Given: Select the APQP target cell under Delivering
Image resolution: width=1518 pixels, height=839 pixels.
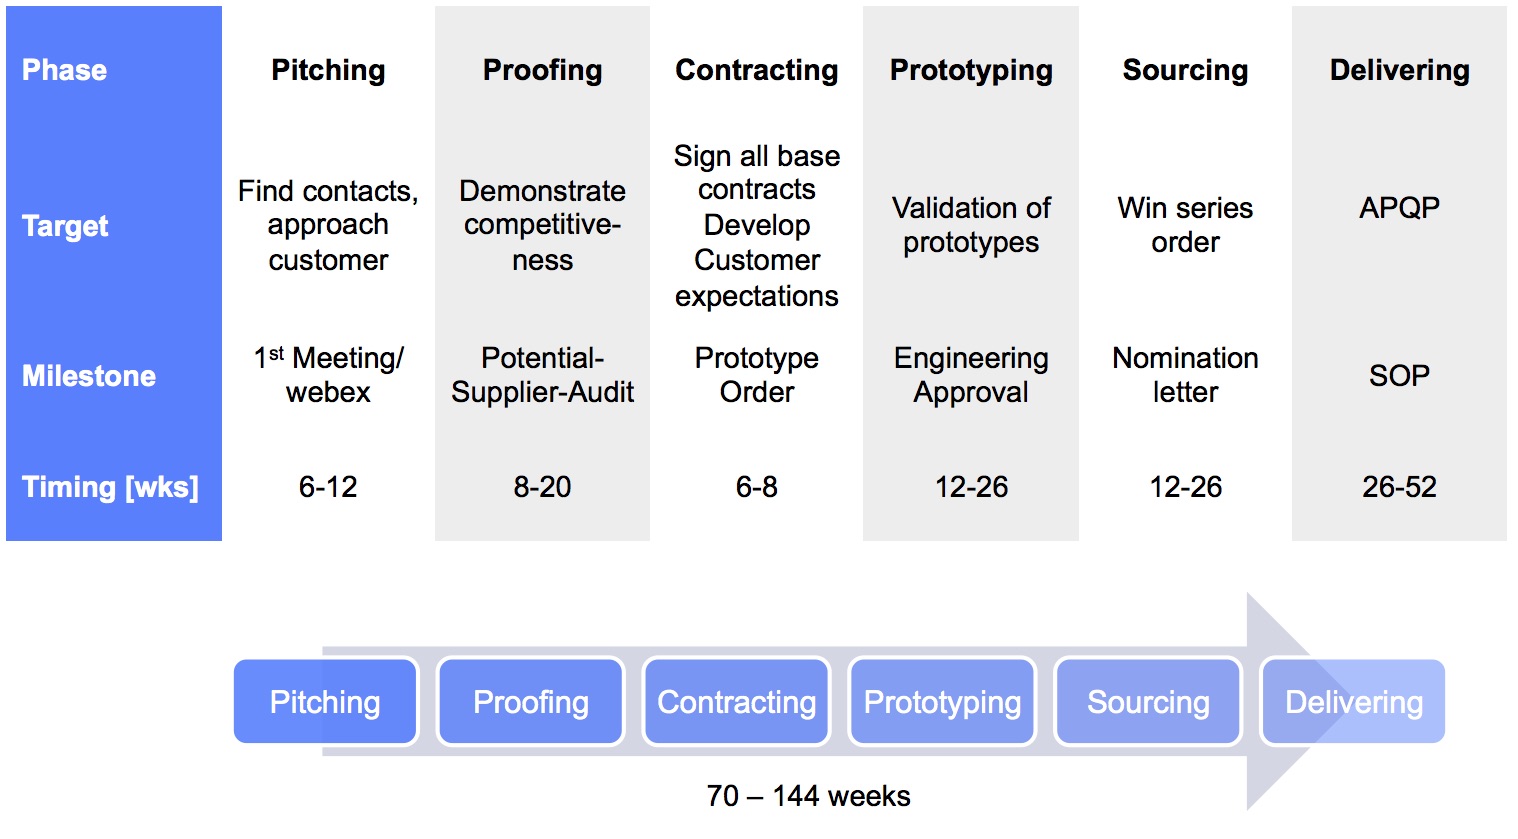Looking at the screenshot, I should [1399, 208].
